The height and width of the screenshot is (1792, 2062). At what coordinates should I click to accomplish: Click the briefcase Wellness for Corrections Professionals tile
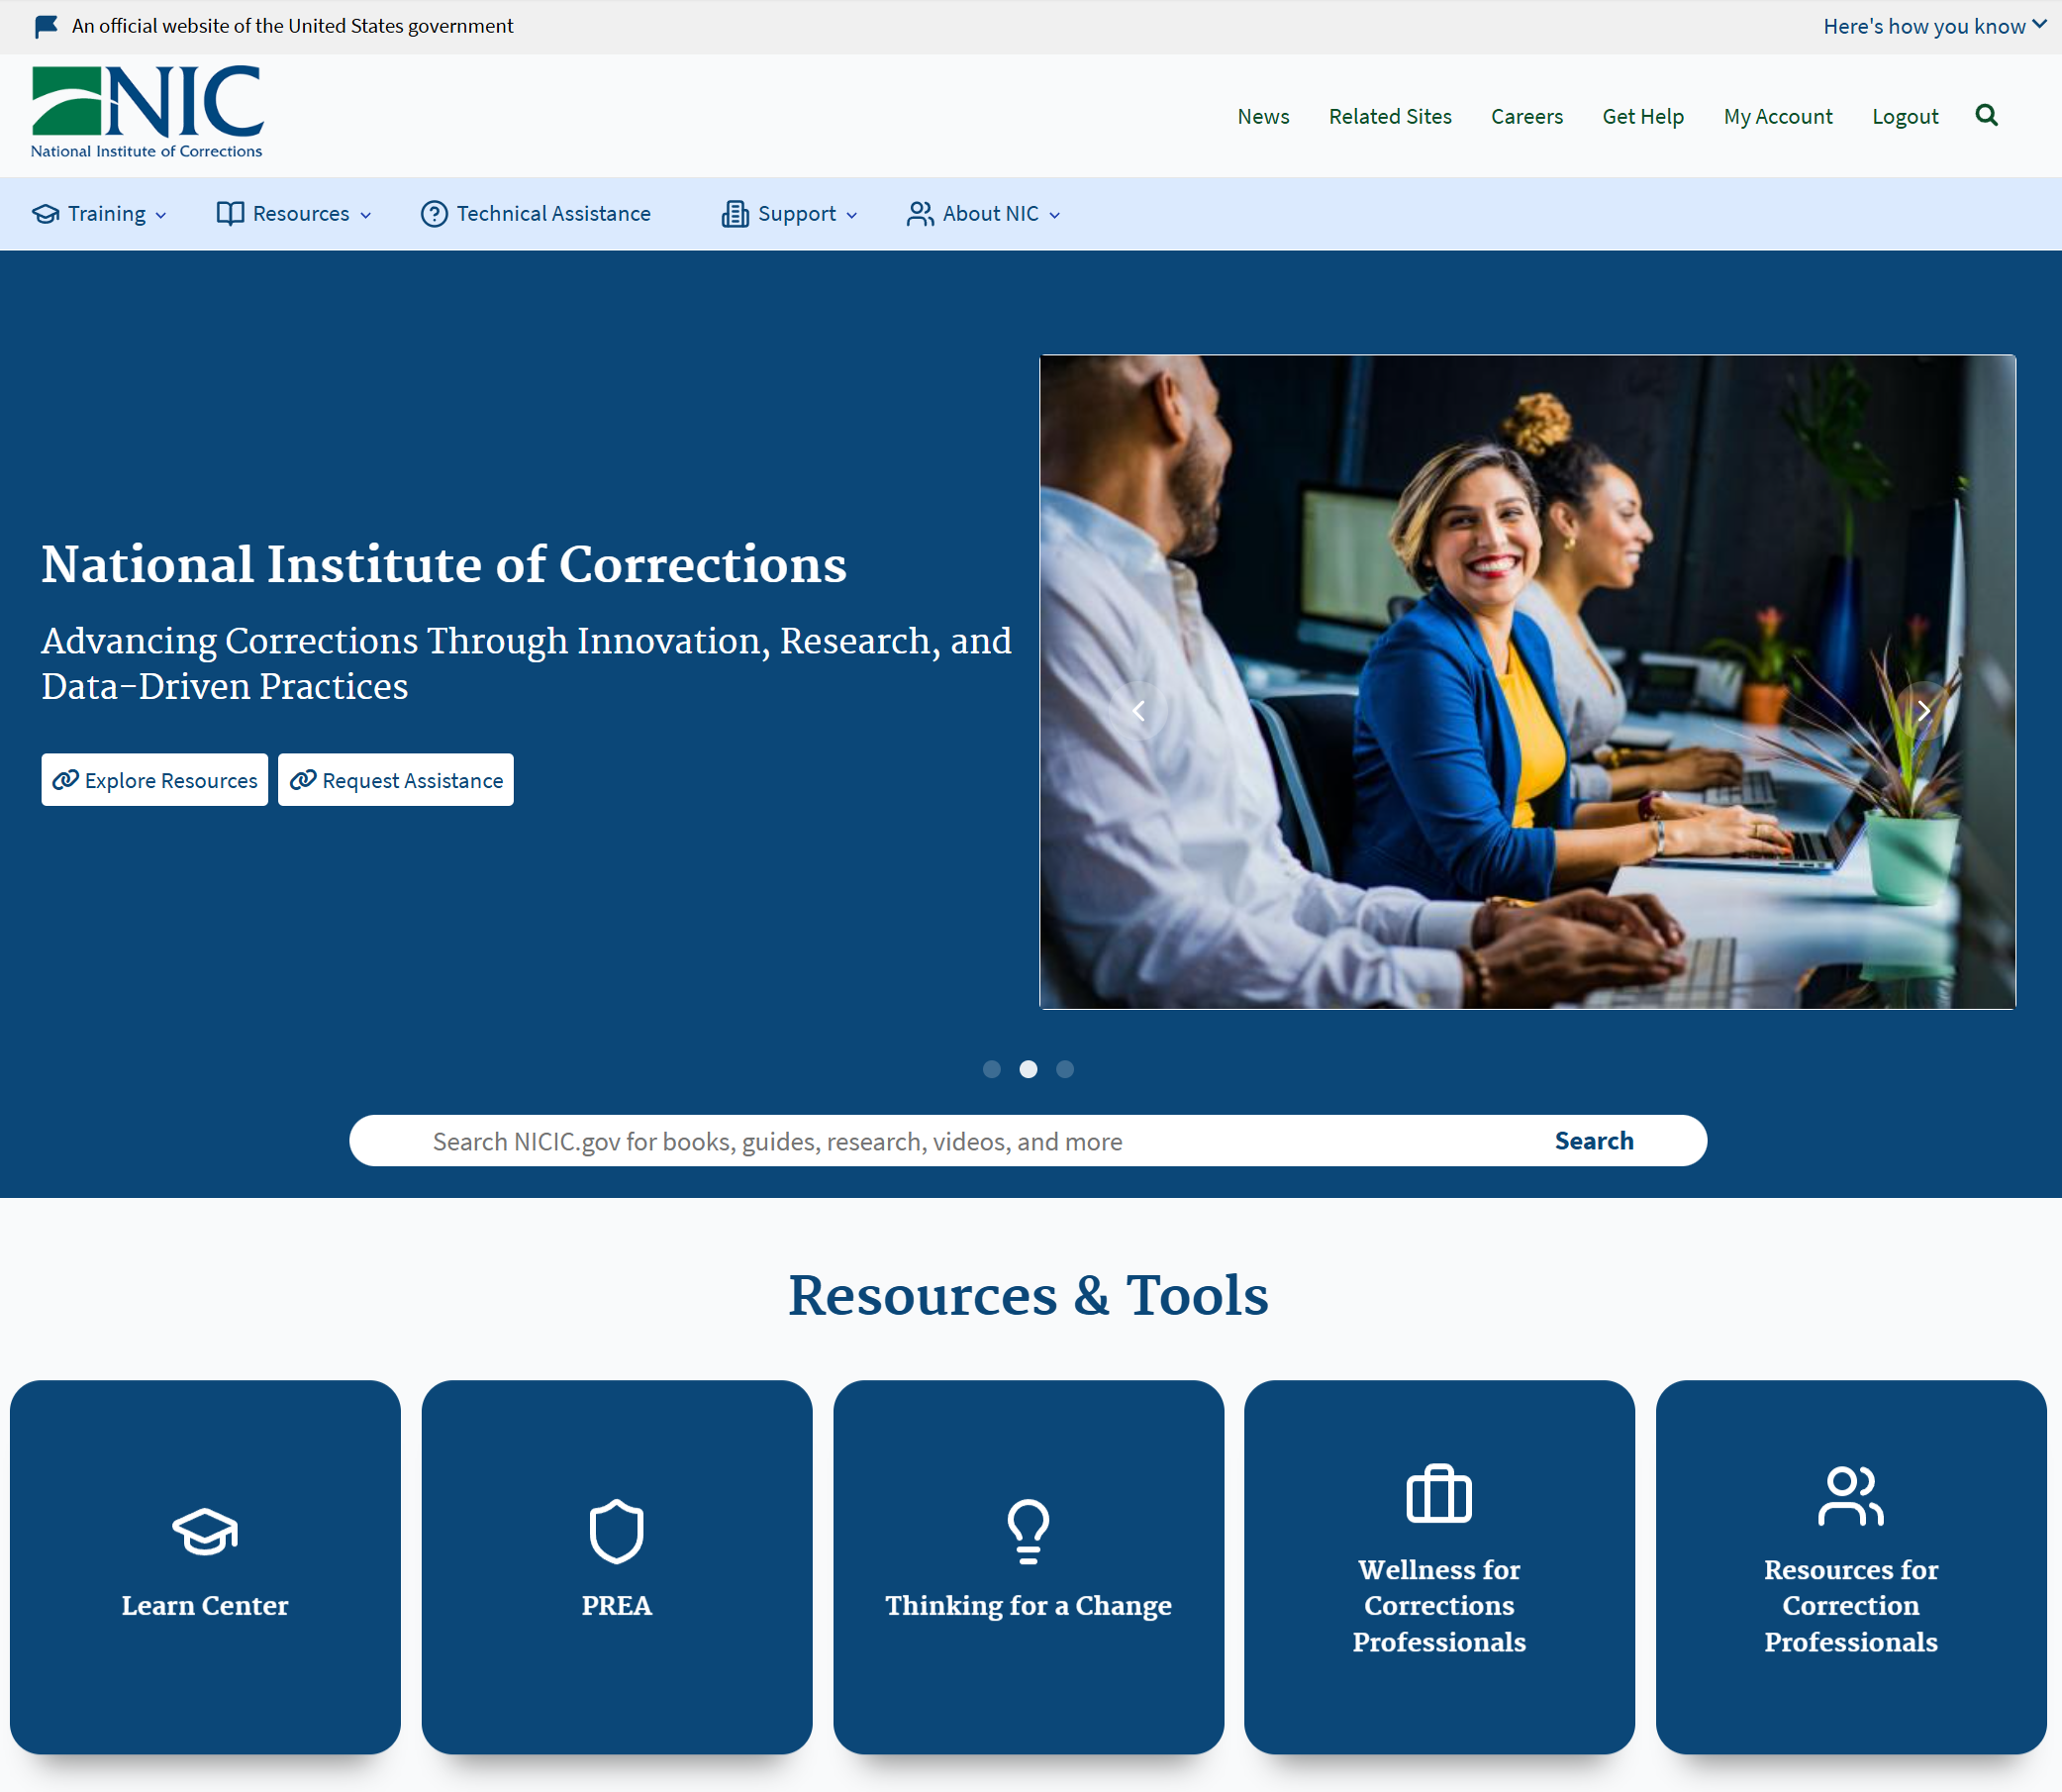click(1439, 1566)
